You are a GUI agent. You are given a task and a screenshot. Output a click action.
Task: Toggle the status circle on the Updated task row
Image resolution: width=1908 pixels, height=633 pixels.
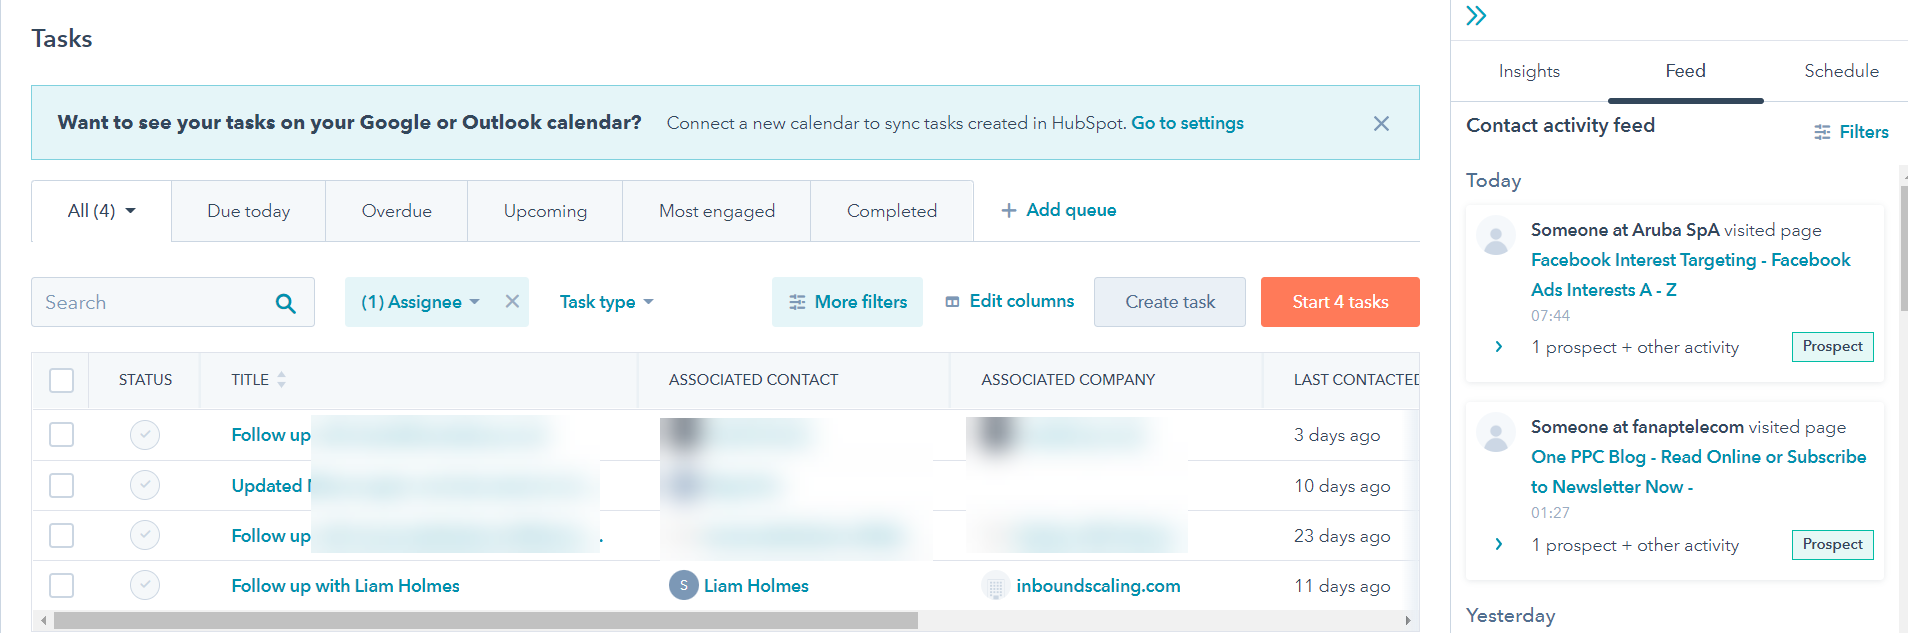coord(145,485)
